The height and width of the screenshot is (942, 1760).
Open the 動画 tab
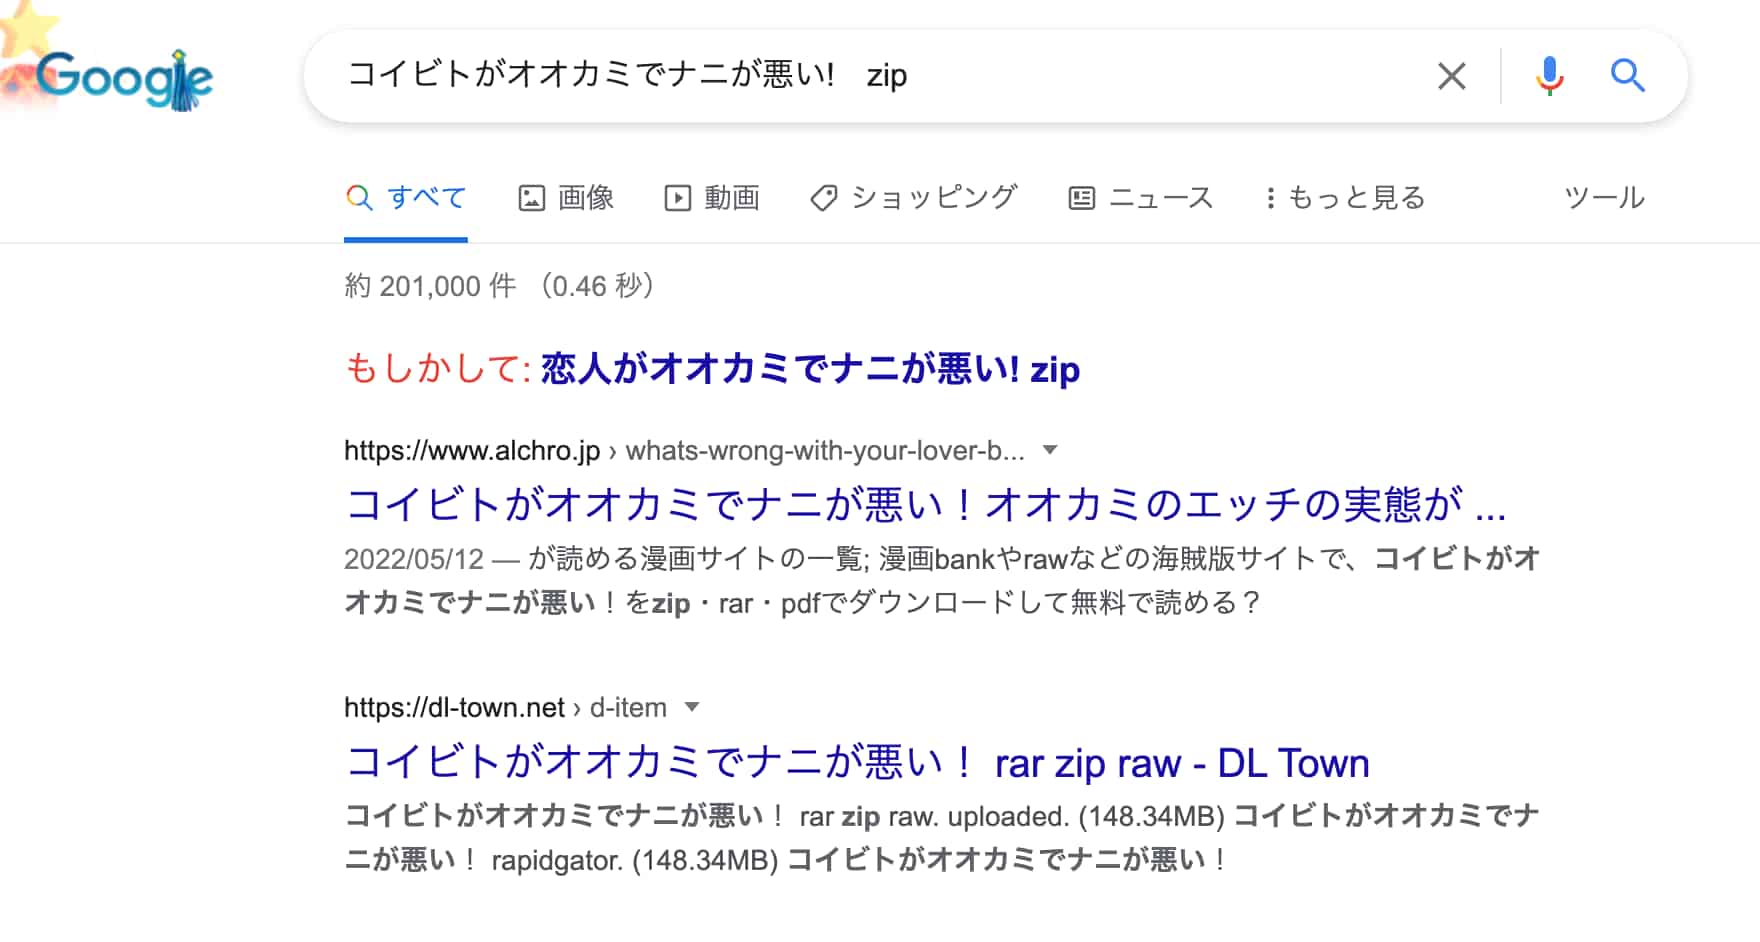click(x=712, y=198)
